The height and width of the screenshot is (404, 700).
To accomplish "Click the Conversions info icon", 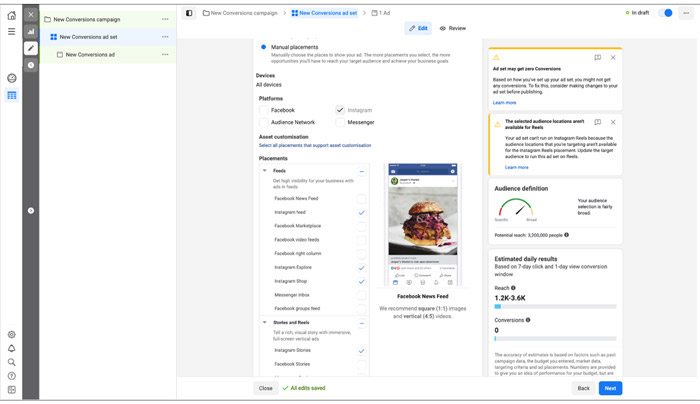I will point(528,320).
